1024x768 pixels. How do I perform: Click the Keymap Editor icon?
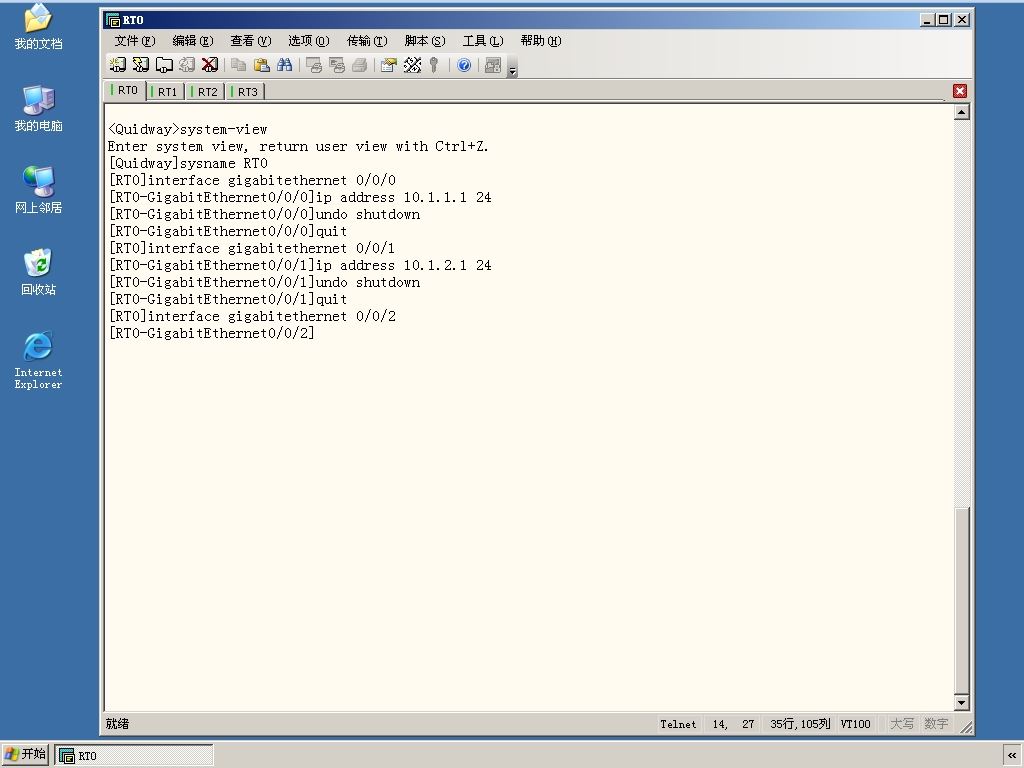(x=412, y=65)
